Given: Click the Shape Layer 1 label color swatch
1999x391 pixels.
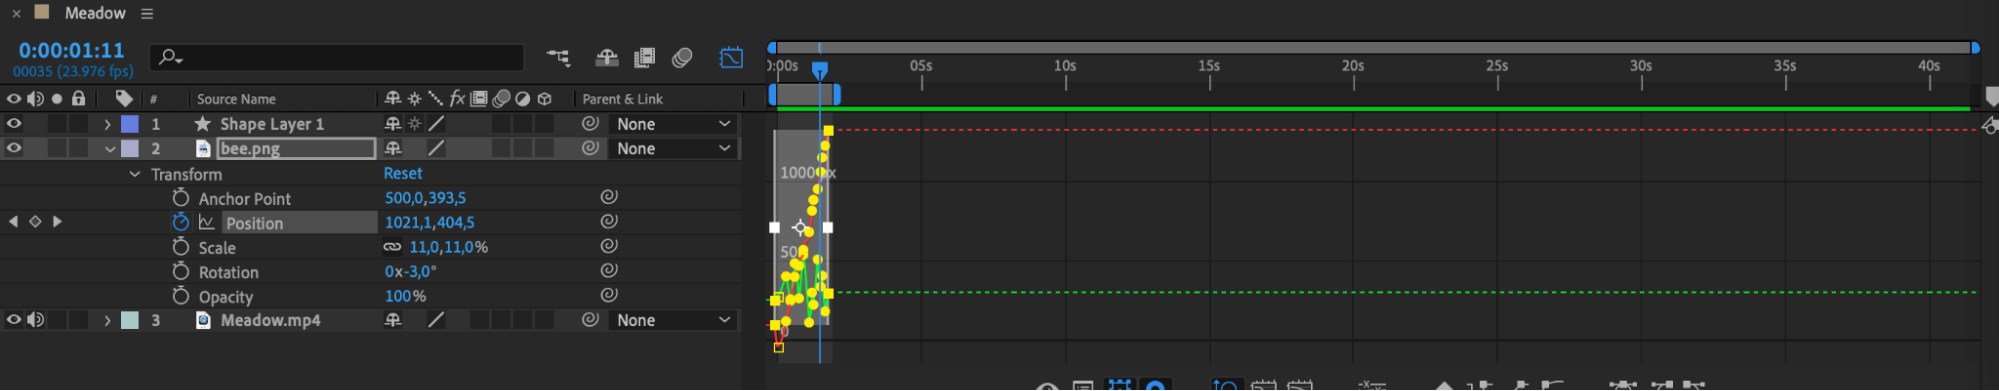Looking at the screenshot, I should coord(130,124).
